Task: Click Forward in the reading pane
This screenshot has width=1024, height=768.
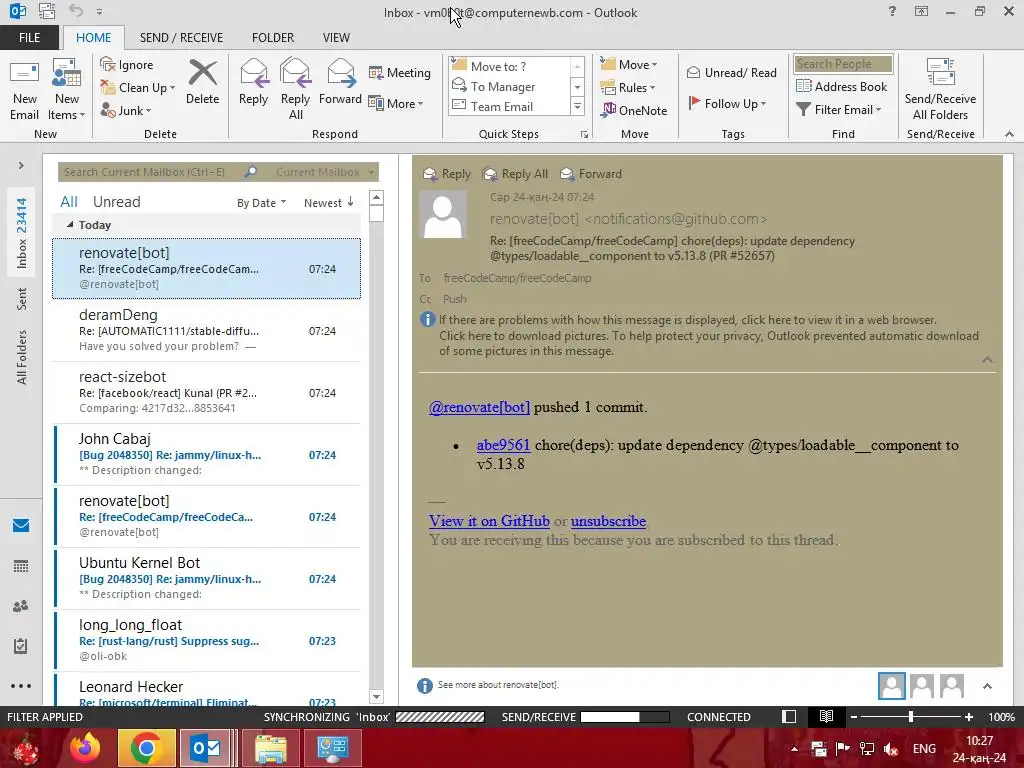Action: pyautogui.click(x=591, y=174)
